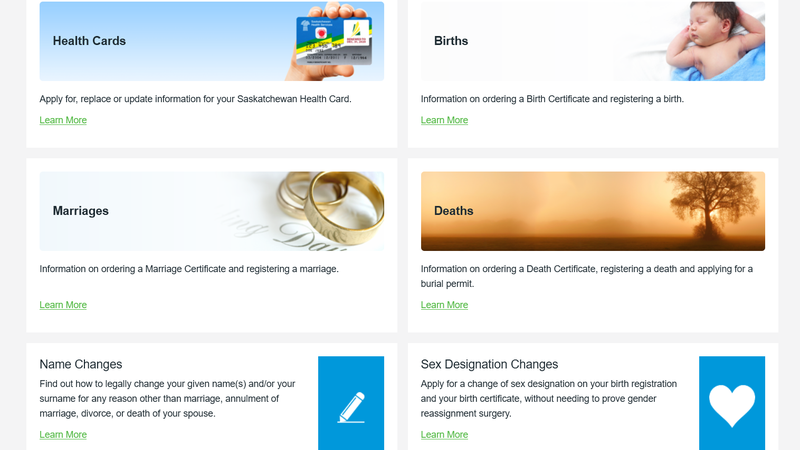
Task: Select the Sex Designation Changes heading
Action: tap(489, 364)
